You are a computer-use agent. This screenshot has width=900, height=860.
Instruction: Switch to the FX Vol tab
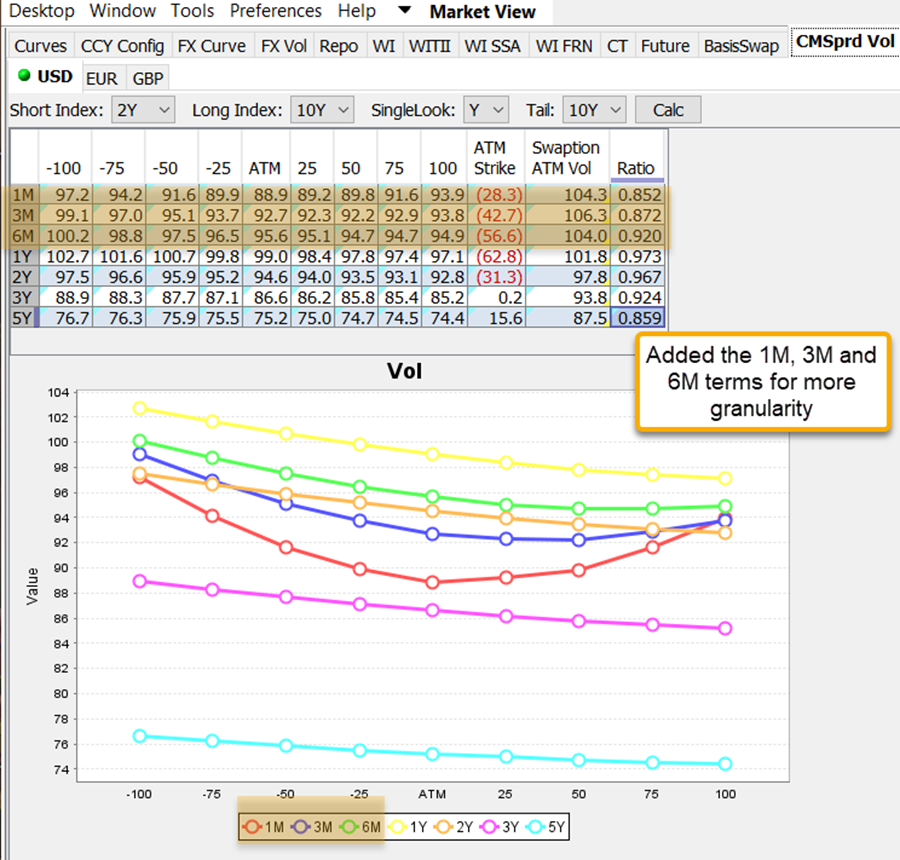tap(284, 46)
